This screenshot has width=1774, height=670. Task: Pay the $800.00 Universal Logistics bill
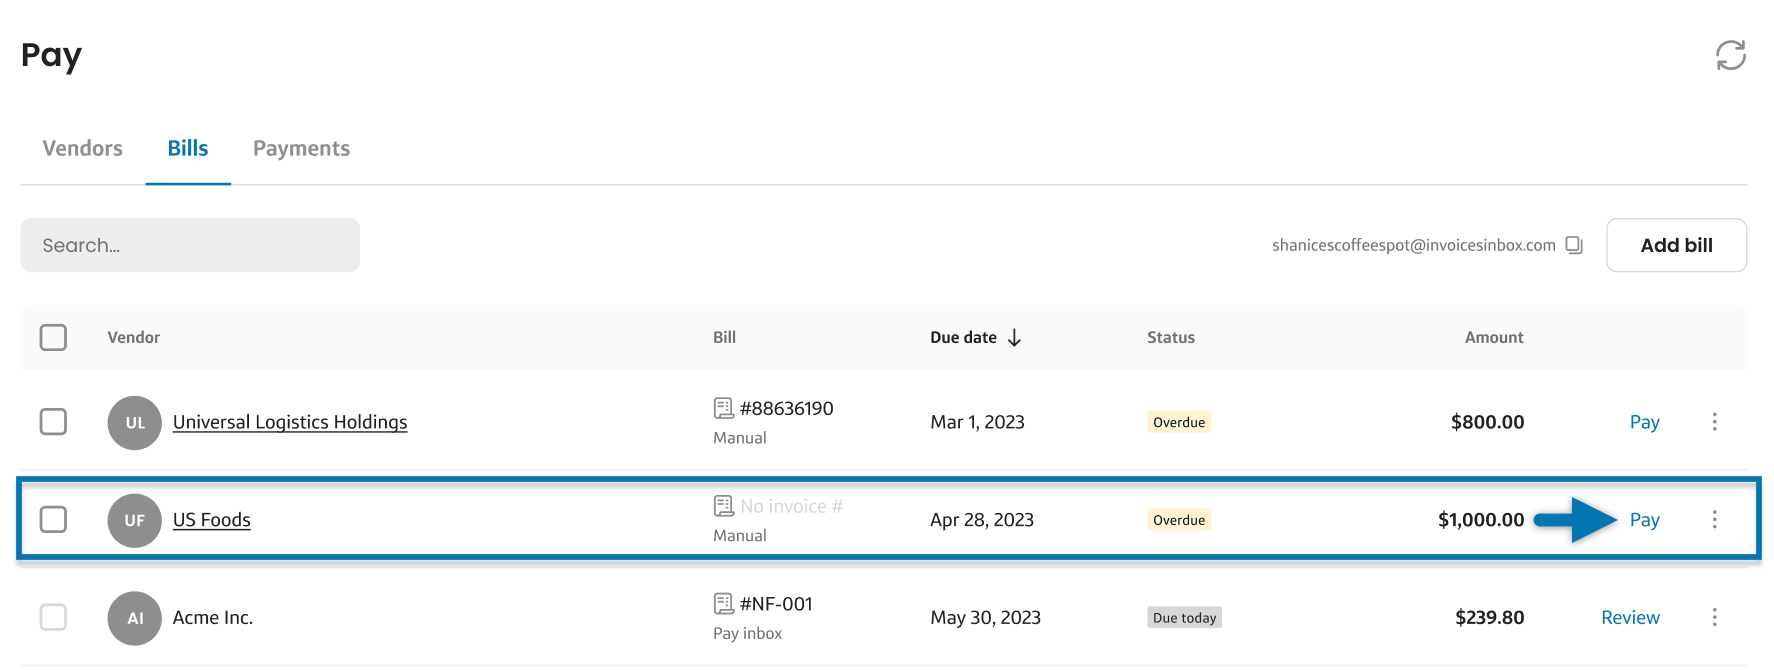(1644, 422)
